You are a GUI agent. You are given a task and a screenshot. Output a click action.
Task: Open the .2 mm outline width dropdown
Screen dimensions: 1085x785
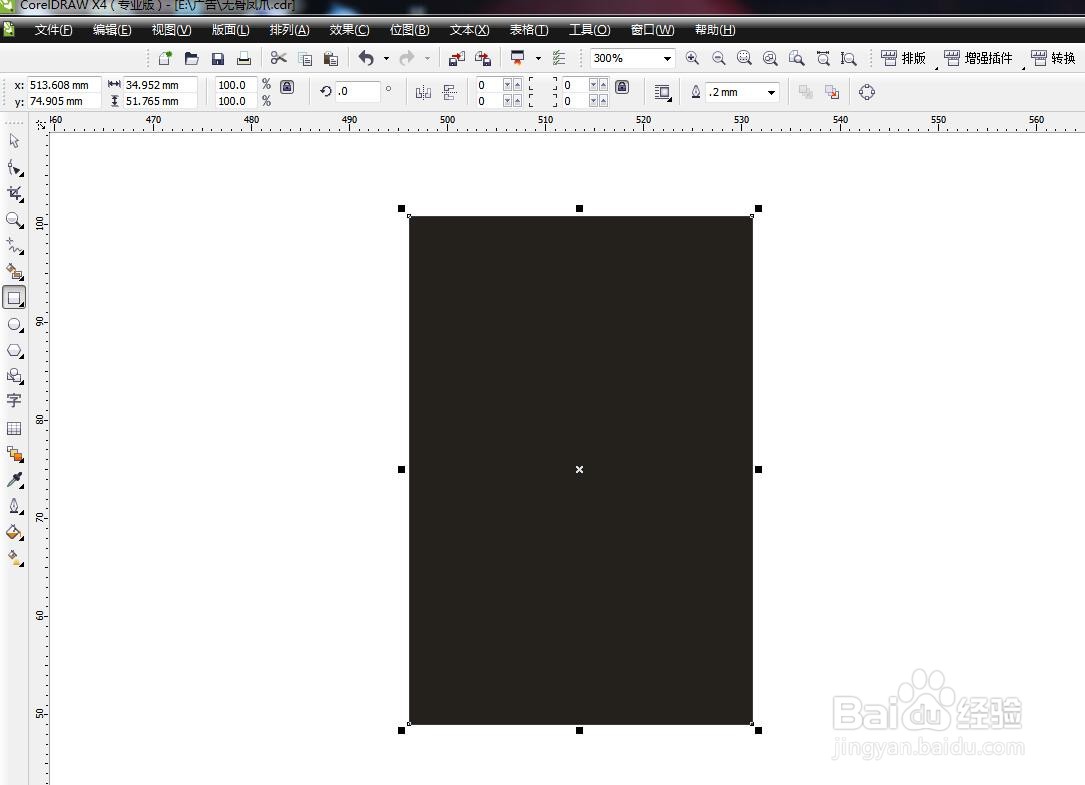770,92
